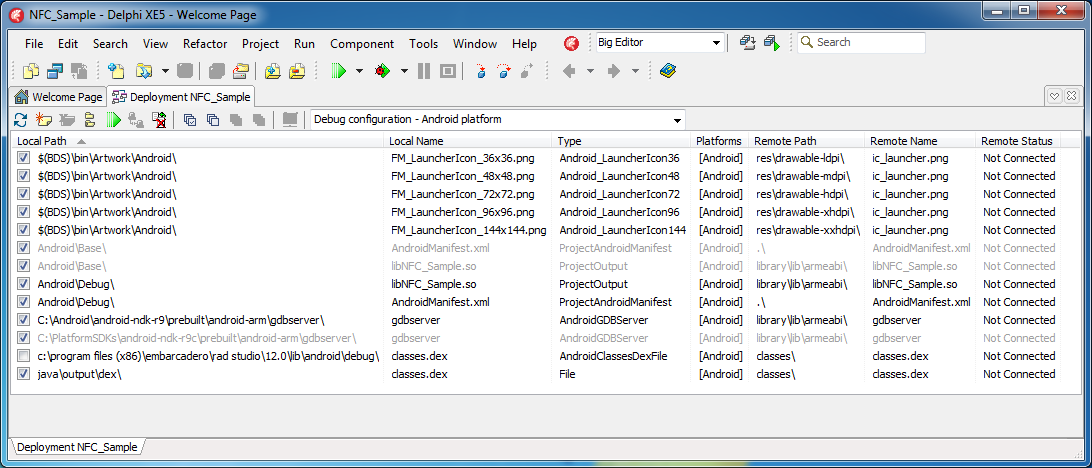
Task: Click the Program Reset stop icon
Action: coord(448,71)
